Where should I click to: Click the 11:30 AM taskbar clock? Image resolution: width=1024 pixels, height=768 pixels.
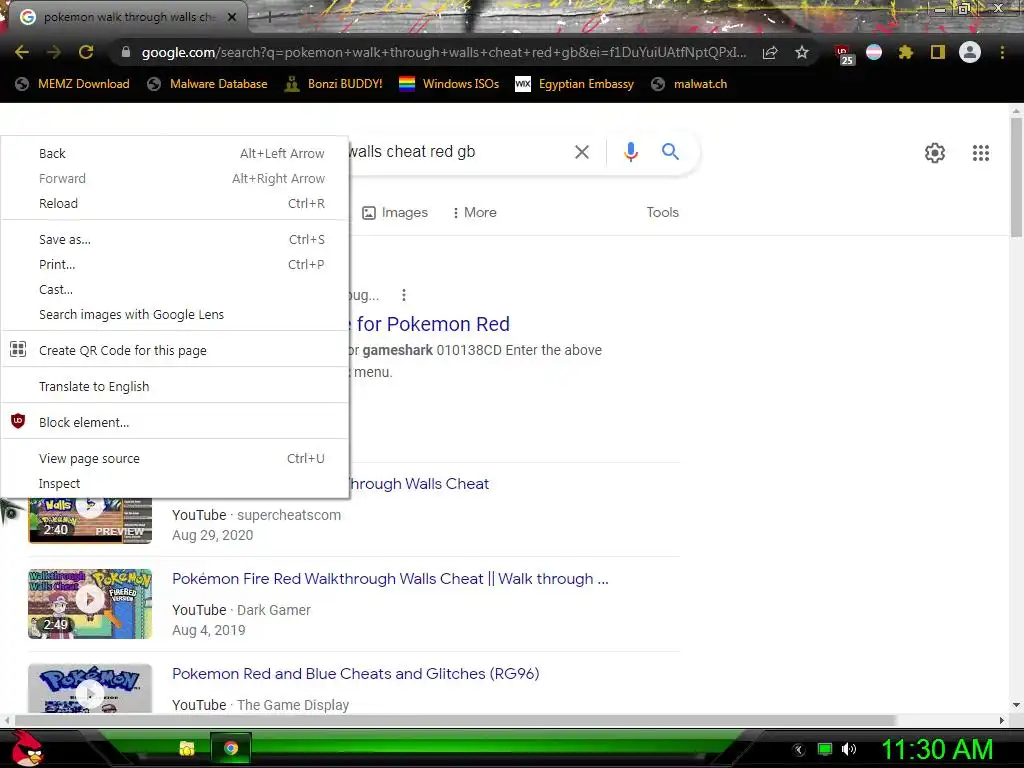click(x=938, y=749)
